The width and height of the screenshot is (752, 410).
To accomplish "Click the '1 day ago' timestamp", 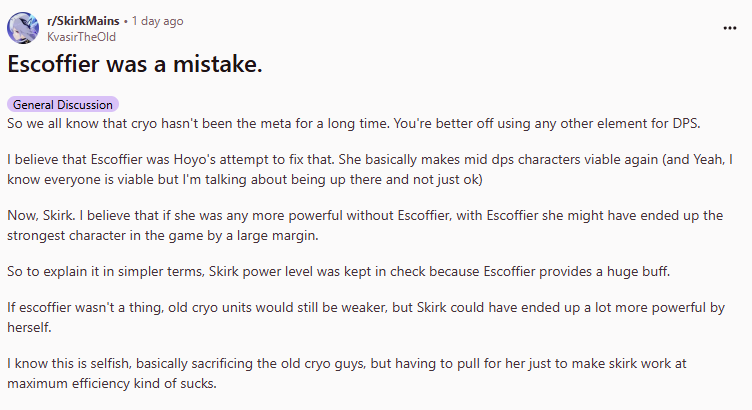I will point(157,21).
